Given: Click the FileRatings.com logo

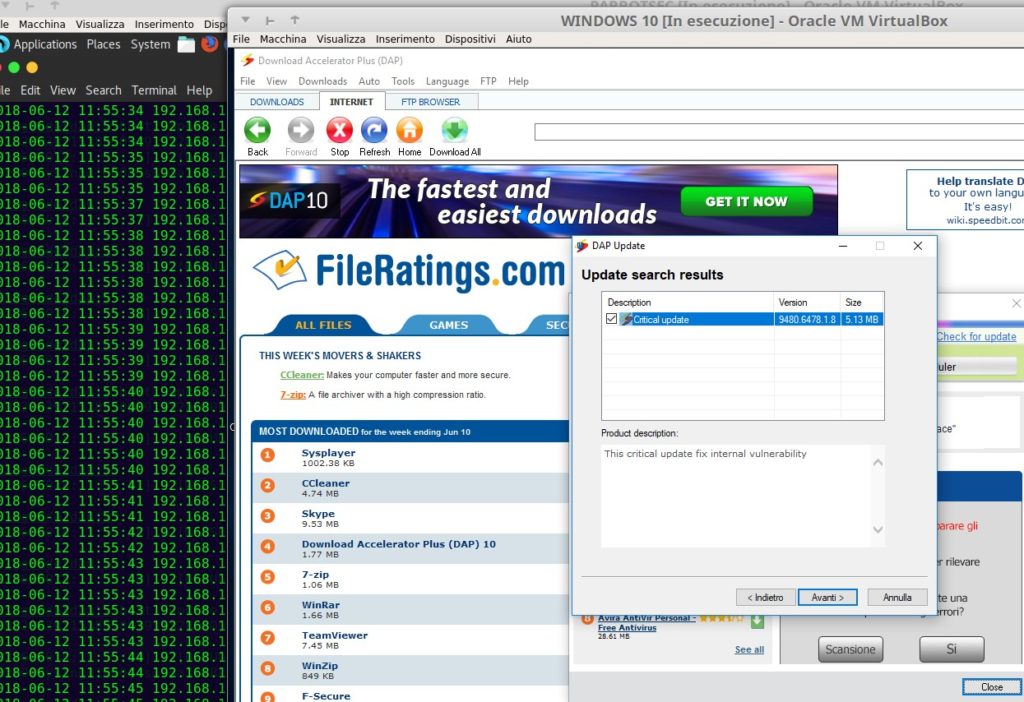Looking at the screenshot, I should click(x=409, y=271).
